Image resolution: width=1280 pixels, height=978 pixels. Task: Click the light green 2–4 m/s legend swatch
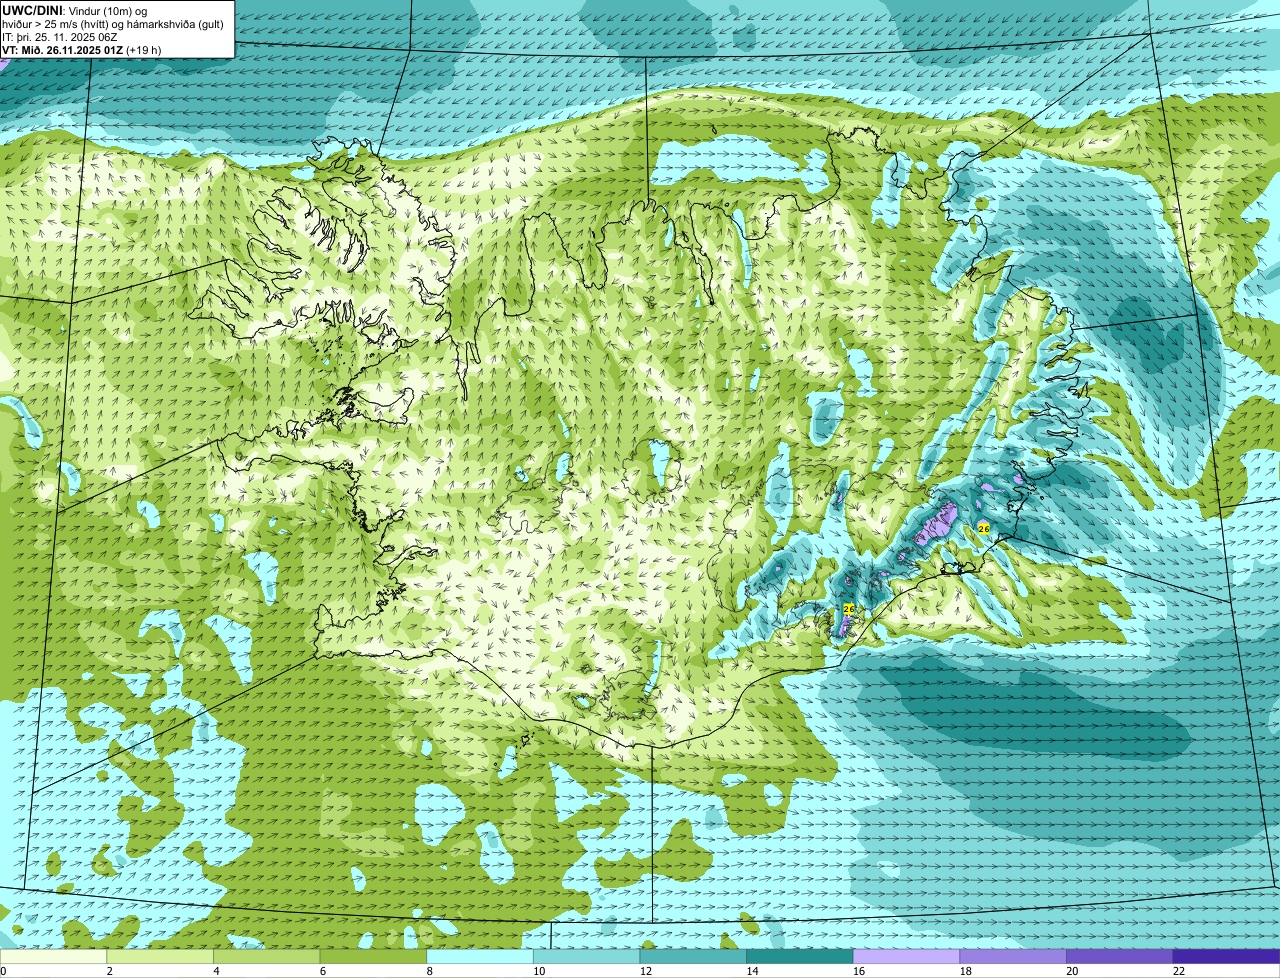(x=160, y=956)
